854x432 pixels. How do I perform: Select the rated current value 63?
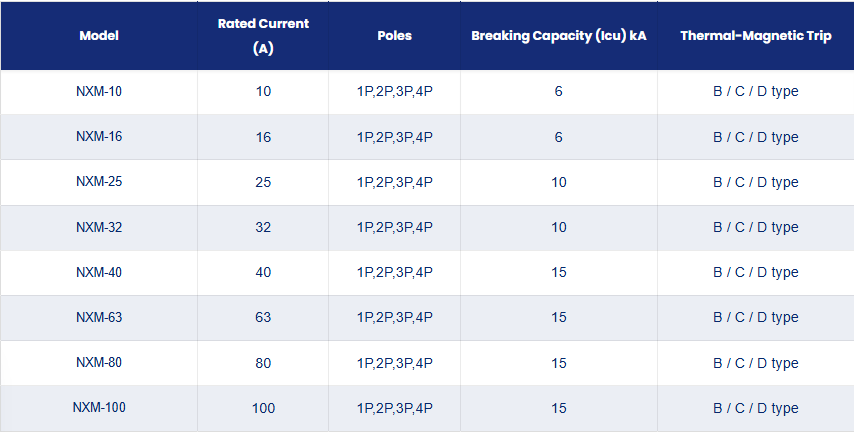(x=263, y=318)
